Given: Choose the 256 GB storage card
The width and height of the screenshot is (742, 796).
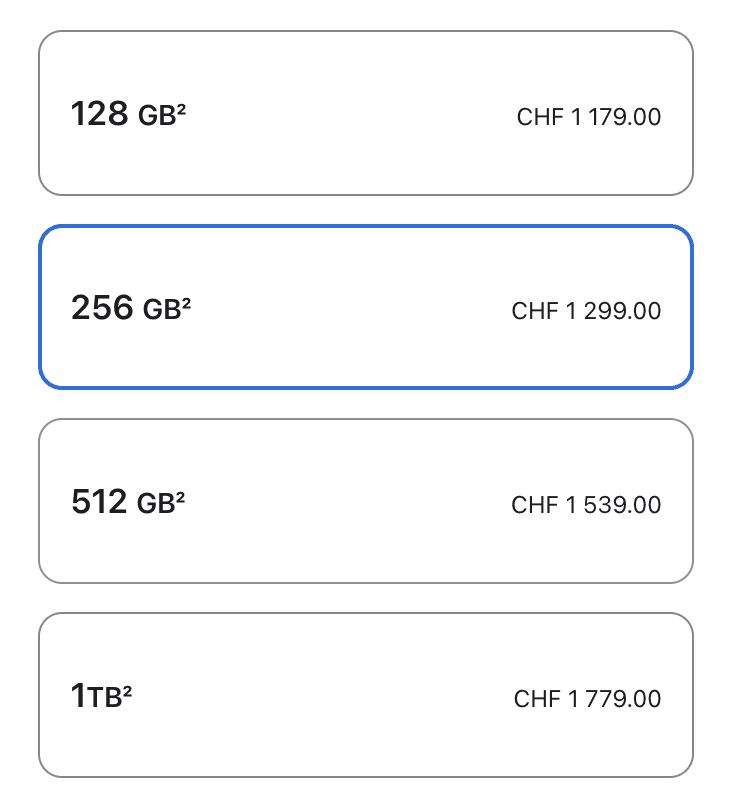Looking at the screenshot, I should coord(365,307).
